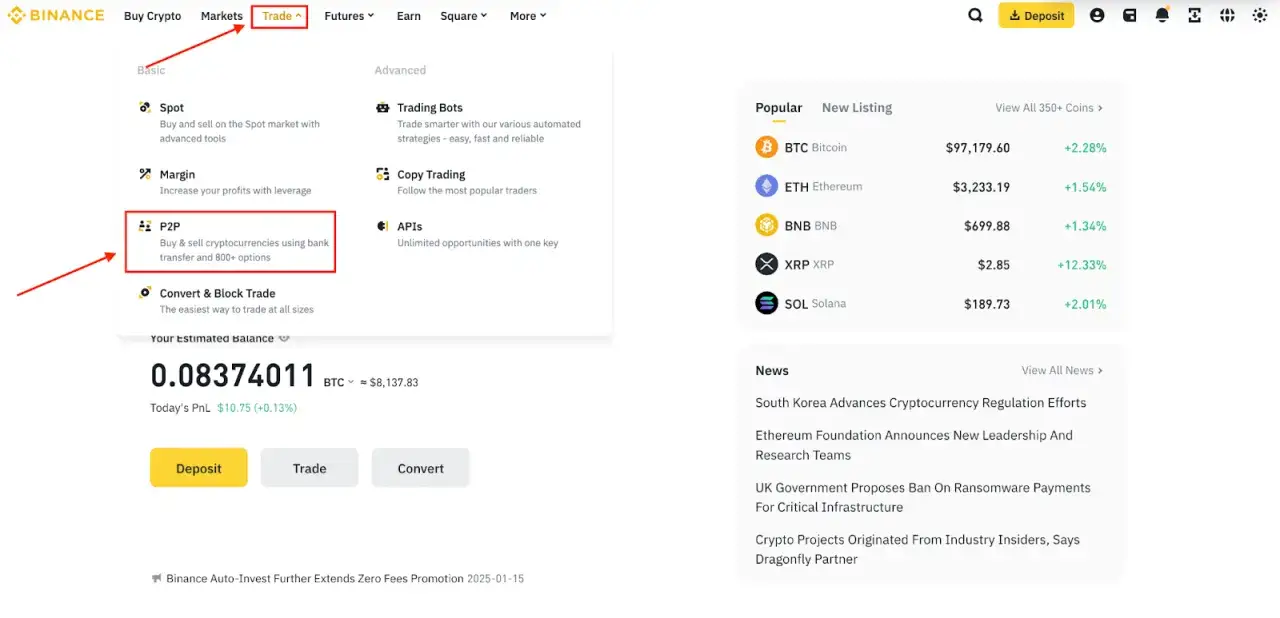Expand the Futures dropdown
The image size is (1280, 618).
[x=348, y=15]
